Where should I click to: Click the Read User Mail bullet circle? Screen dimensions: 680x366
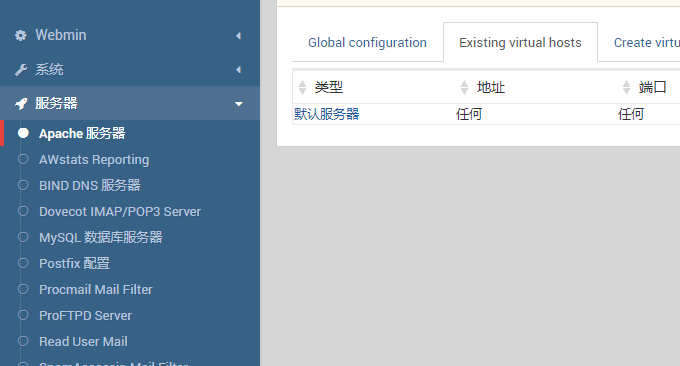click(23, 341)
